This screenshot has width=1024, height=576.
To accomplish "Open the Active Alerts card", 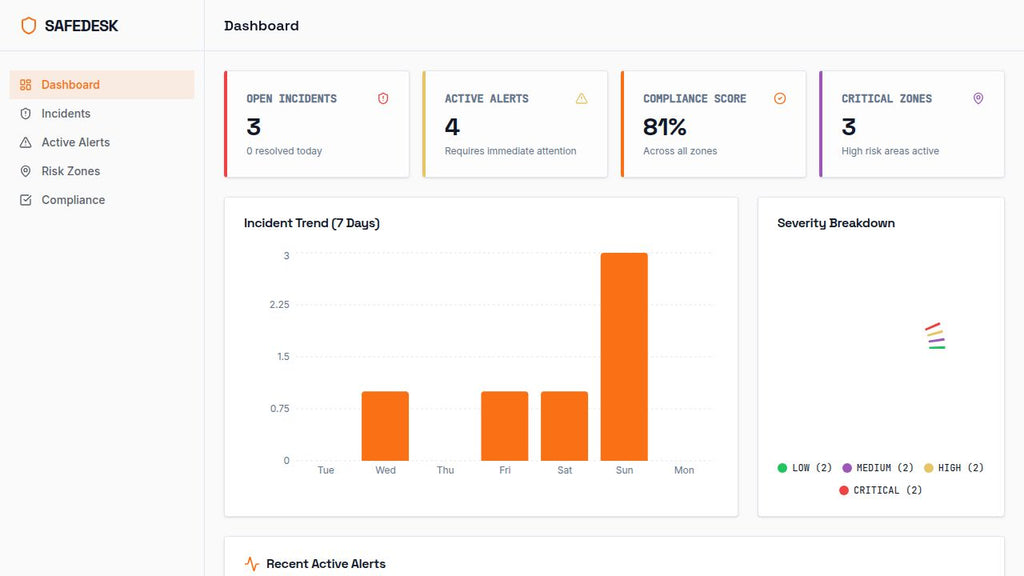I will tap(515, 123).
